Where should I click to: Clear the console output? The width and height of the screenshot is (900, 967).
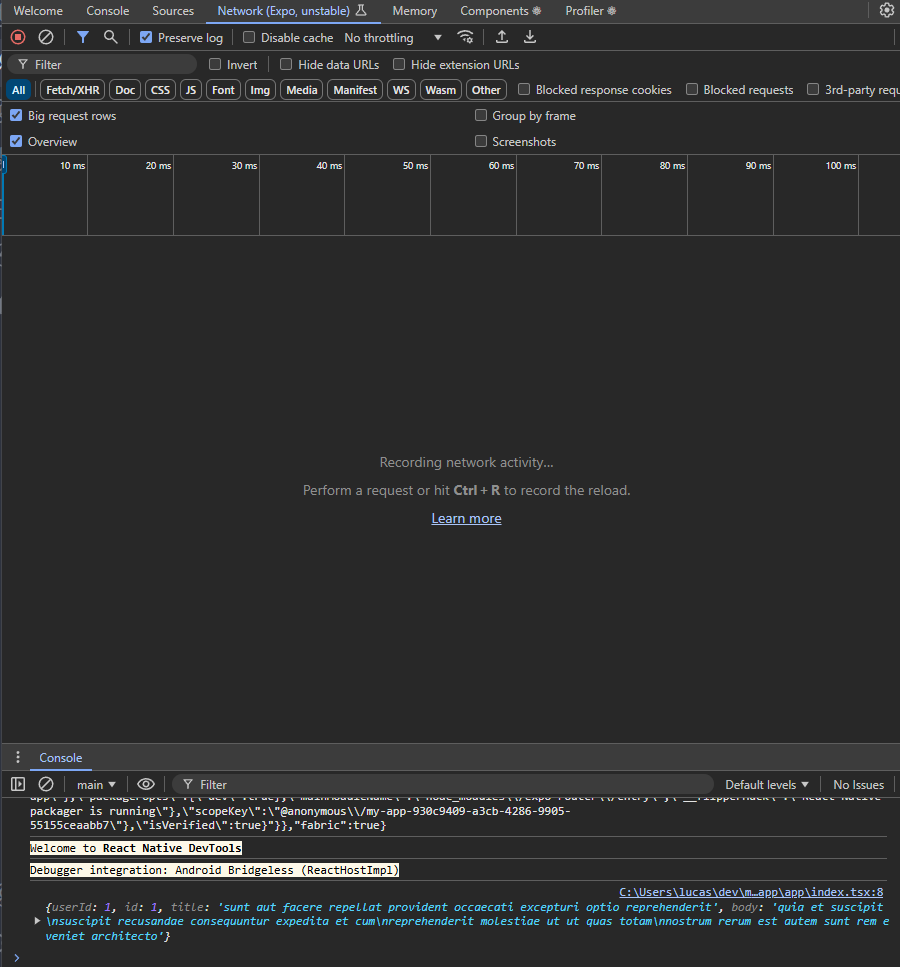coord(46,784)
